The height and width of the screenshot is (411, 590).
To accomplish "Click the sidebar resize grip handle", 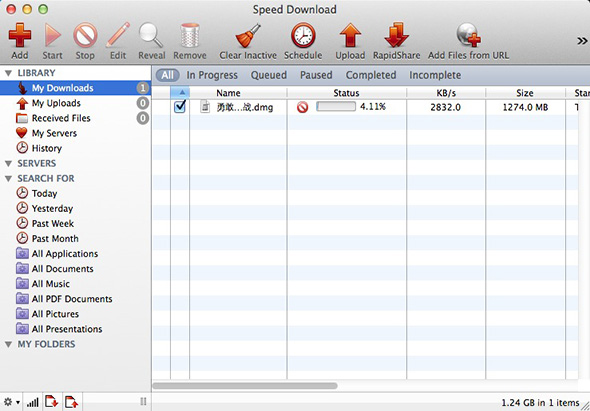I will pyautogui.click(x=143, y=402).
